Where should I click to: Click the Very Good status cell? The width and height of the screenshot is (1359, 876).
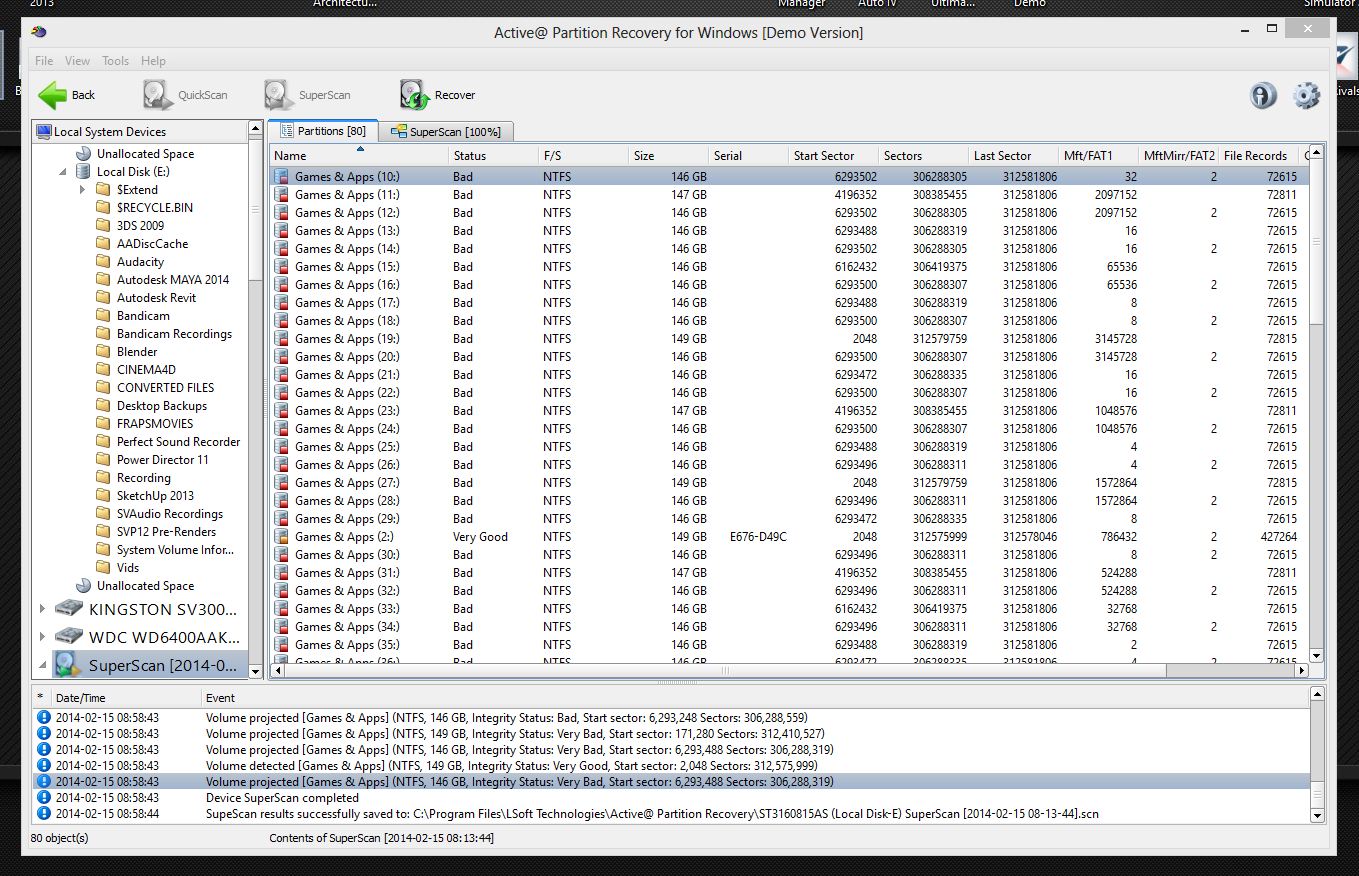click(480, 537)
